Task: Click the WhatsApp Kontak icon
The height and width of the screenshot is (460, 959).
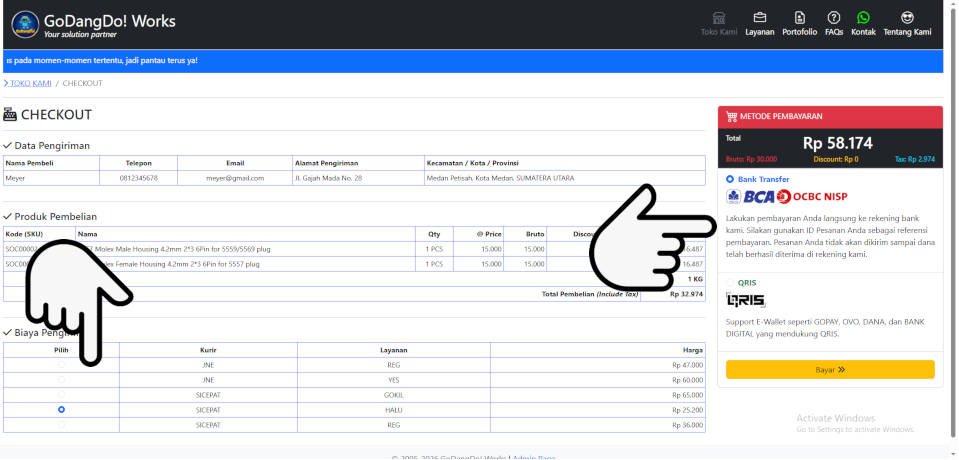Action: [x=863, y=18]
